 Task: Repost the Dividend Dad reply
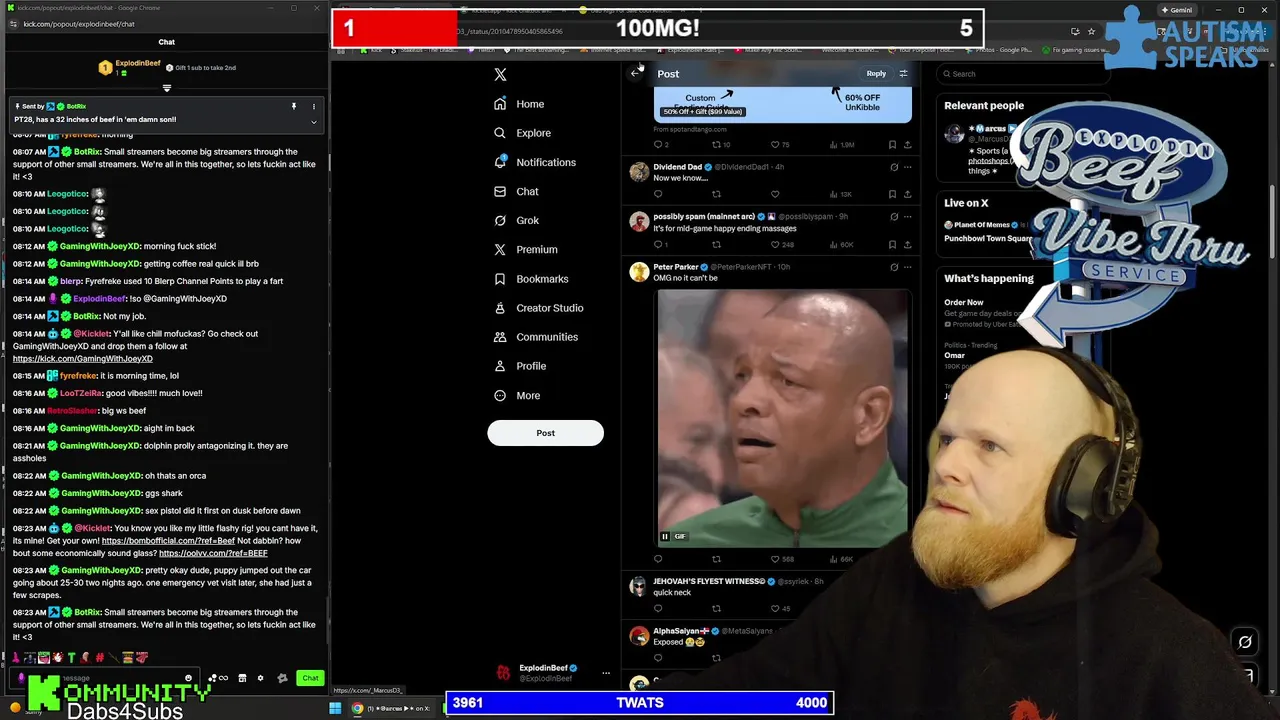[716, 194]
